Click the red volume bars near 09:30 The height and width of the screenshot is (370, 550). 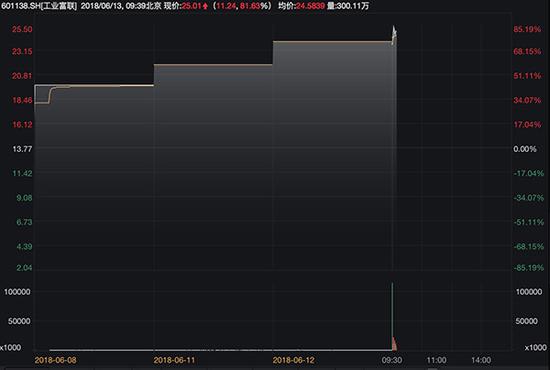click(x=395, y=344)
